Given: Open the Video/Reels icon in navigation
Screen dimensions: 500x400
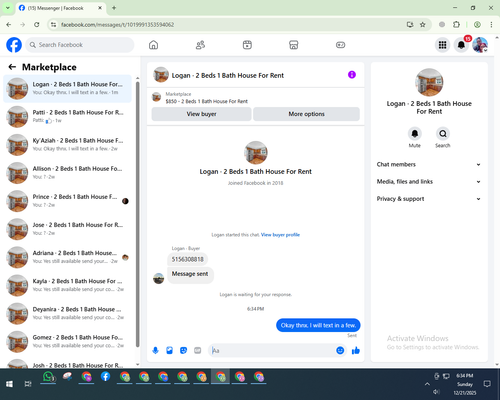Looking at the screenshot, I should click(x=247, y=45).
